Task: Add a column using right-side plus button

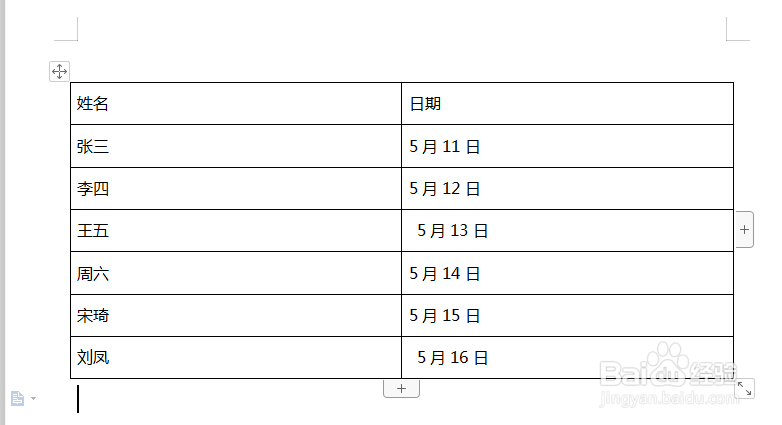Action: (x=745, y=229)
